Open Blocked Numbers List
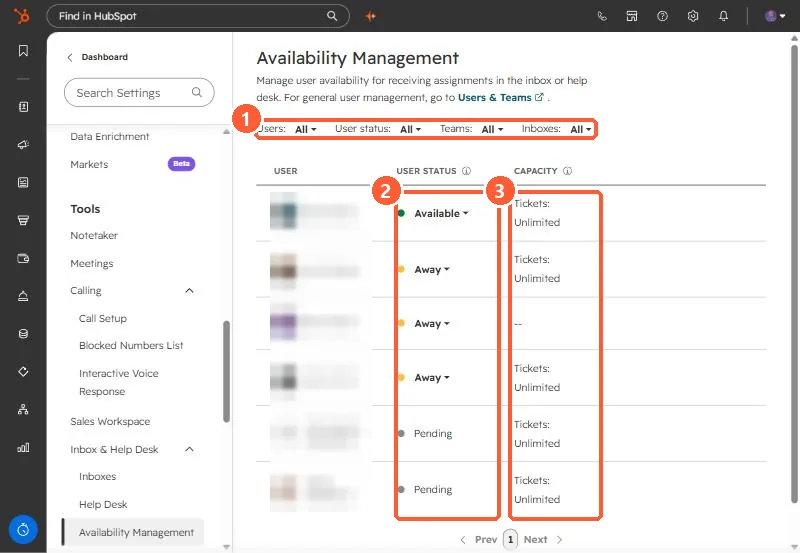Image resolution: width=800 pixels, height=553 pixels. click(131, 345)
